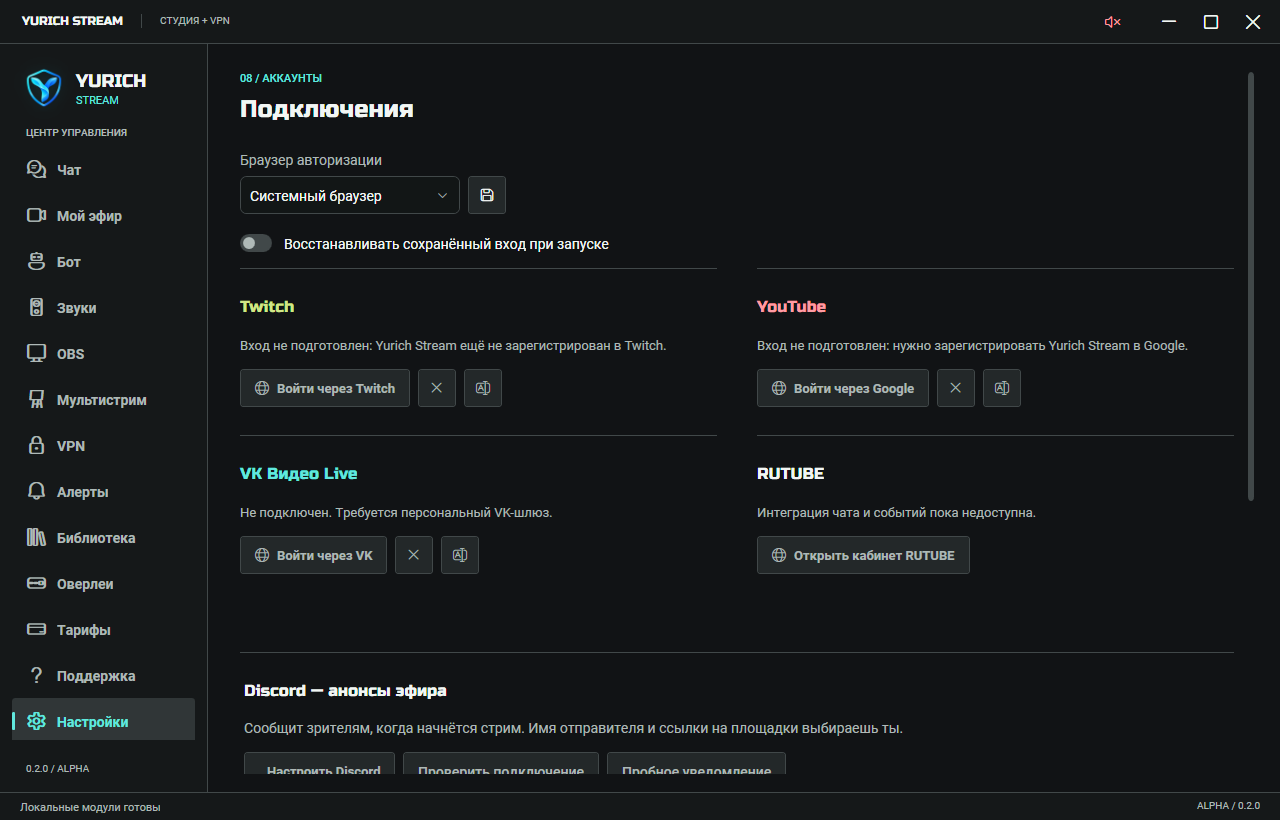The height and width of the screenshot is (820, 1280).
Task: Click the Проверить подключение button
Action: coord(501,765)
